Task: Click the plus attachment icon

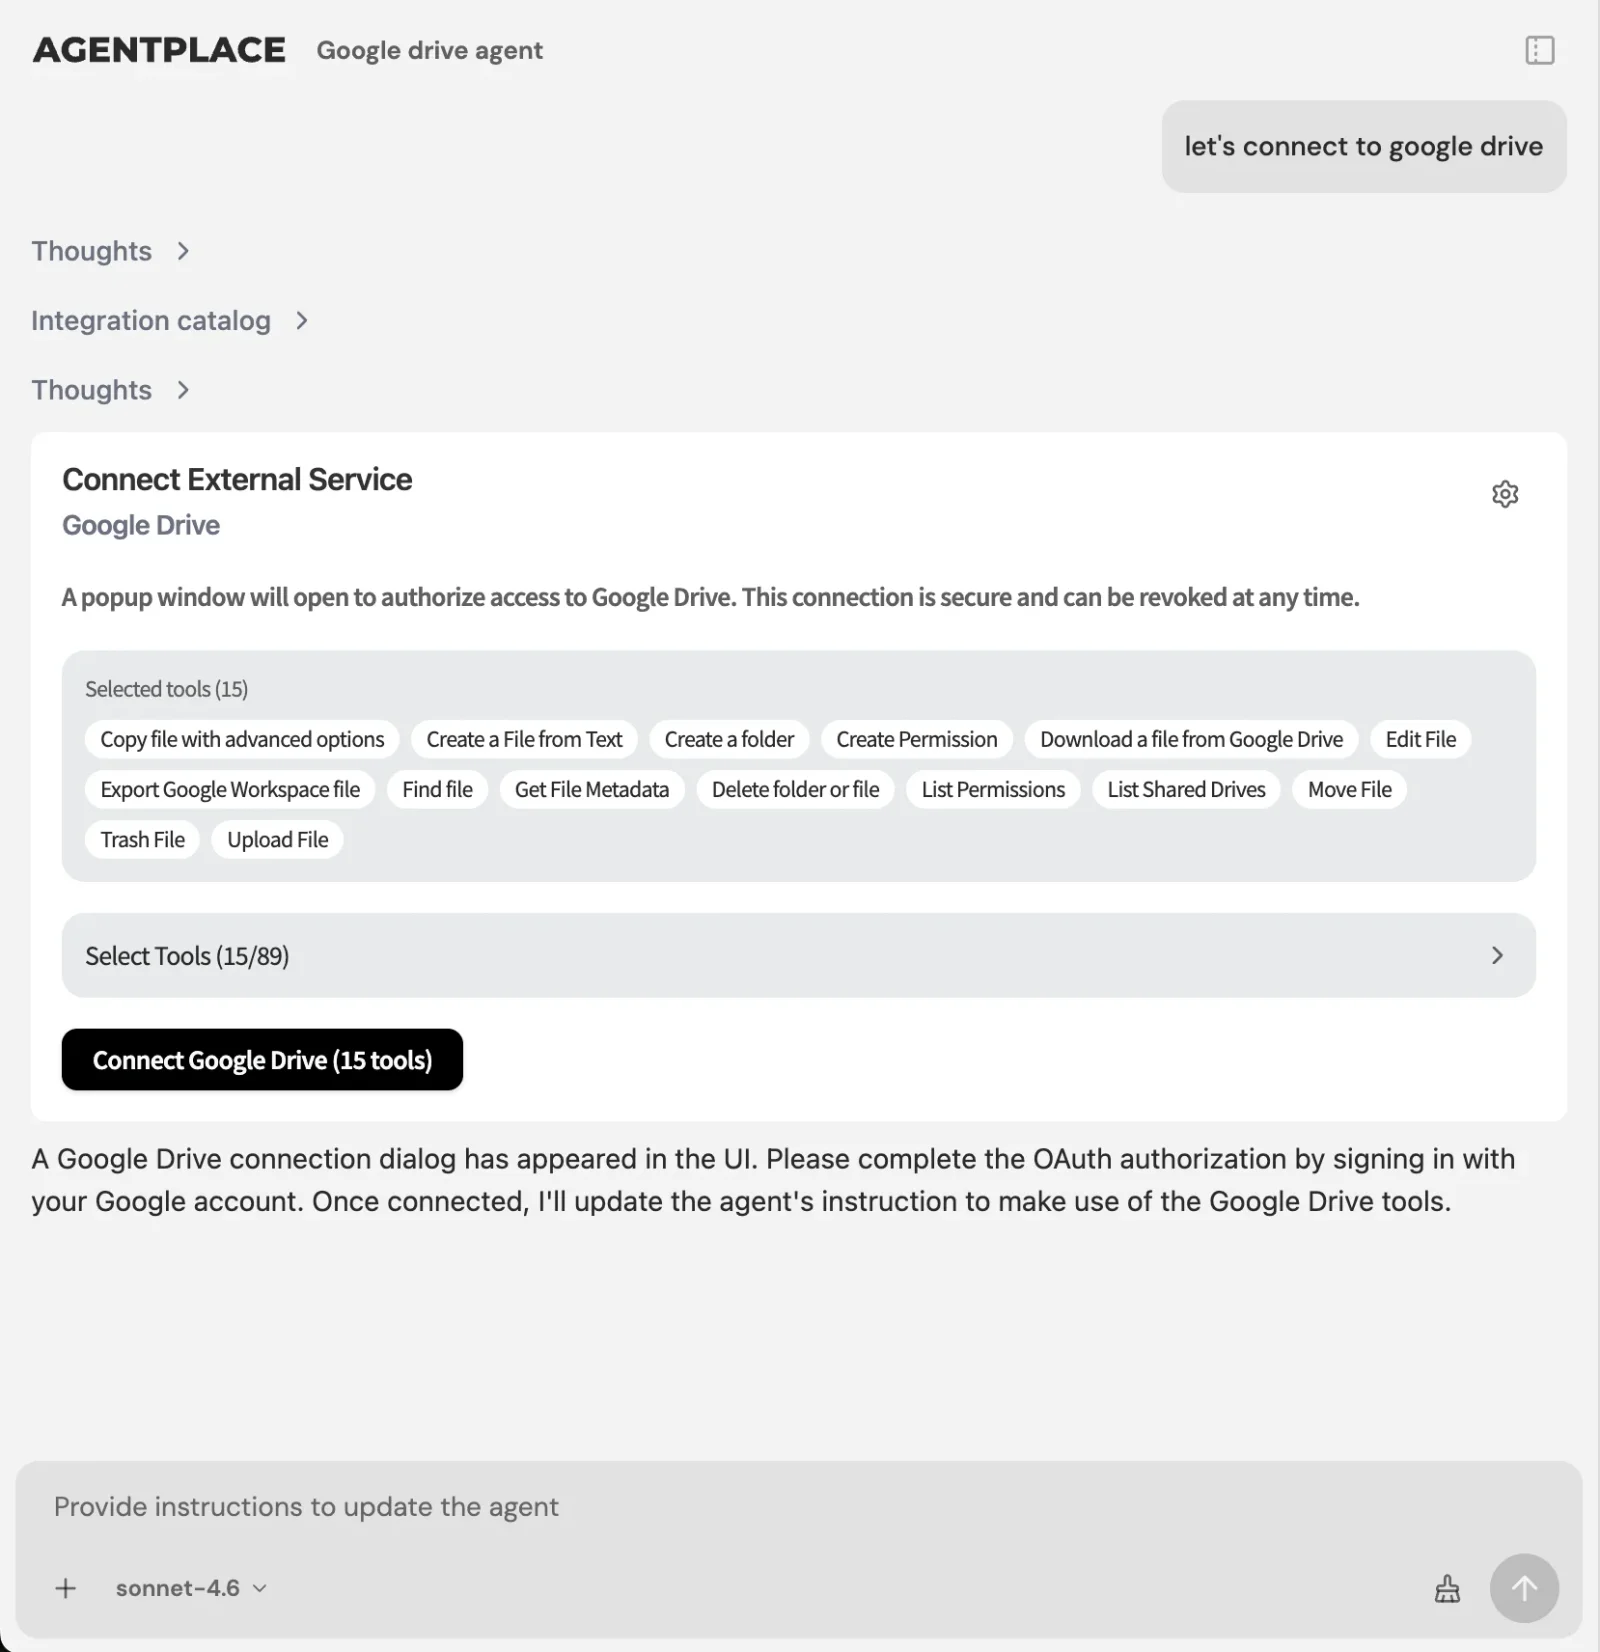Action: [x=66, y=1588]
